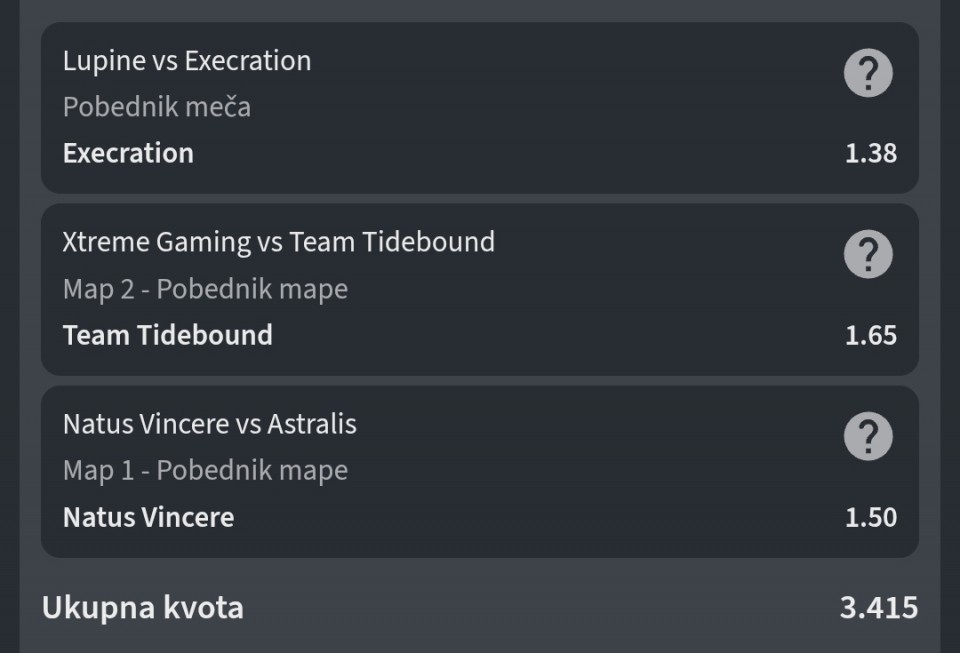
Task: Click the total odds value 3.415
Action: (x=879, y=608)
